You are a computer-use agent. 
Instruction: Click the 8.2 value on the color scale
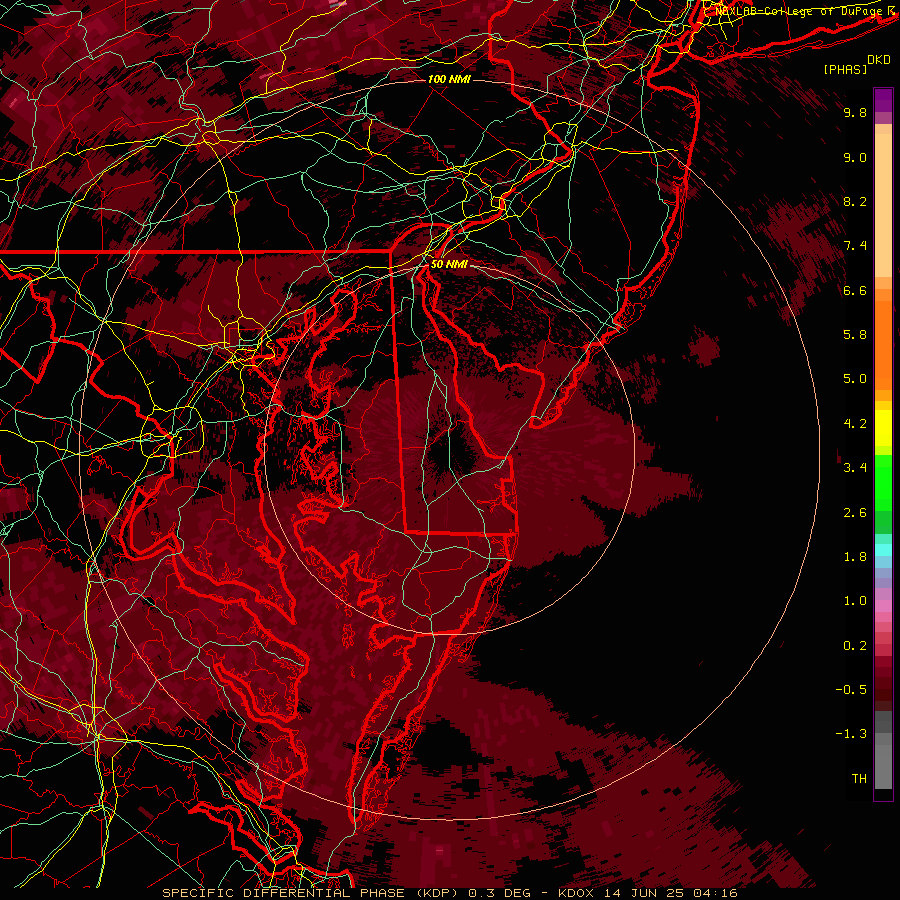(x=855, y=201)
